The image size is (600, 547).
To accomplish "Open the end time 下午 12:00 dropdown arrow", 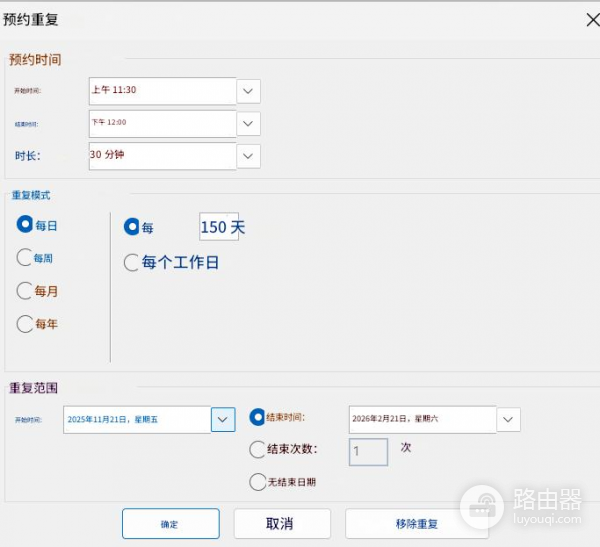I will 248,124.
